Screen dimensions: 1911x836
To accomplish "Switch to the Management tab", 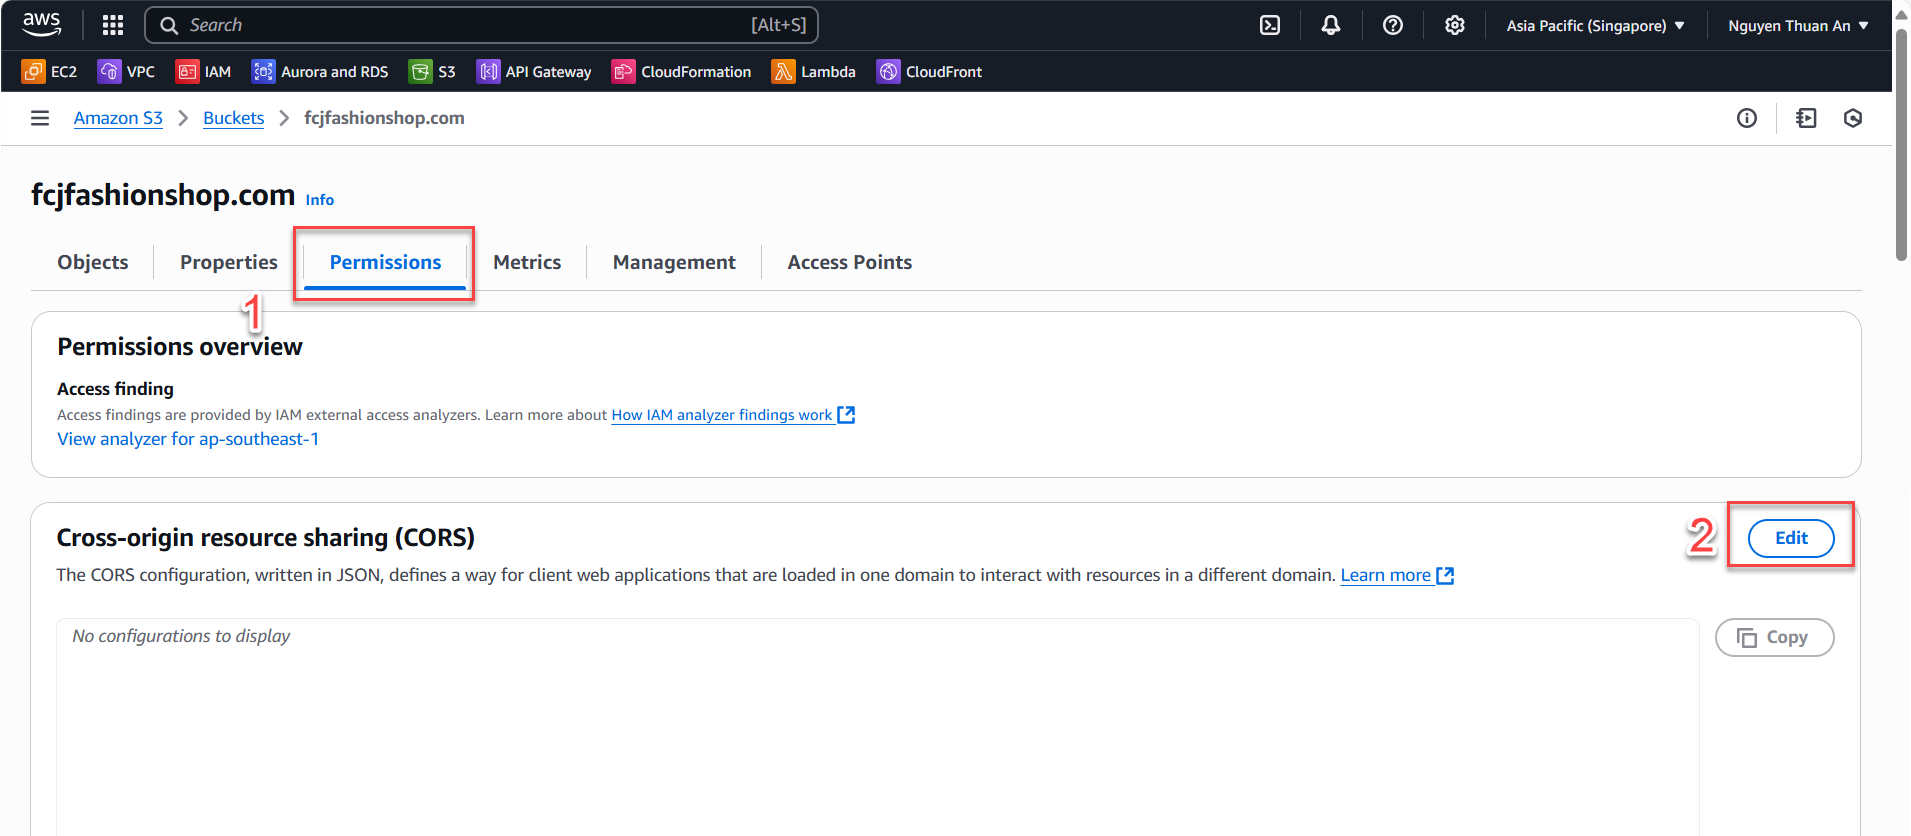I will (x=674, y=262).
